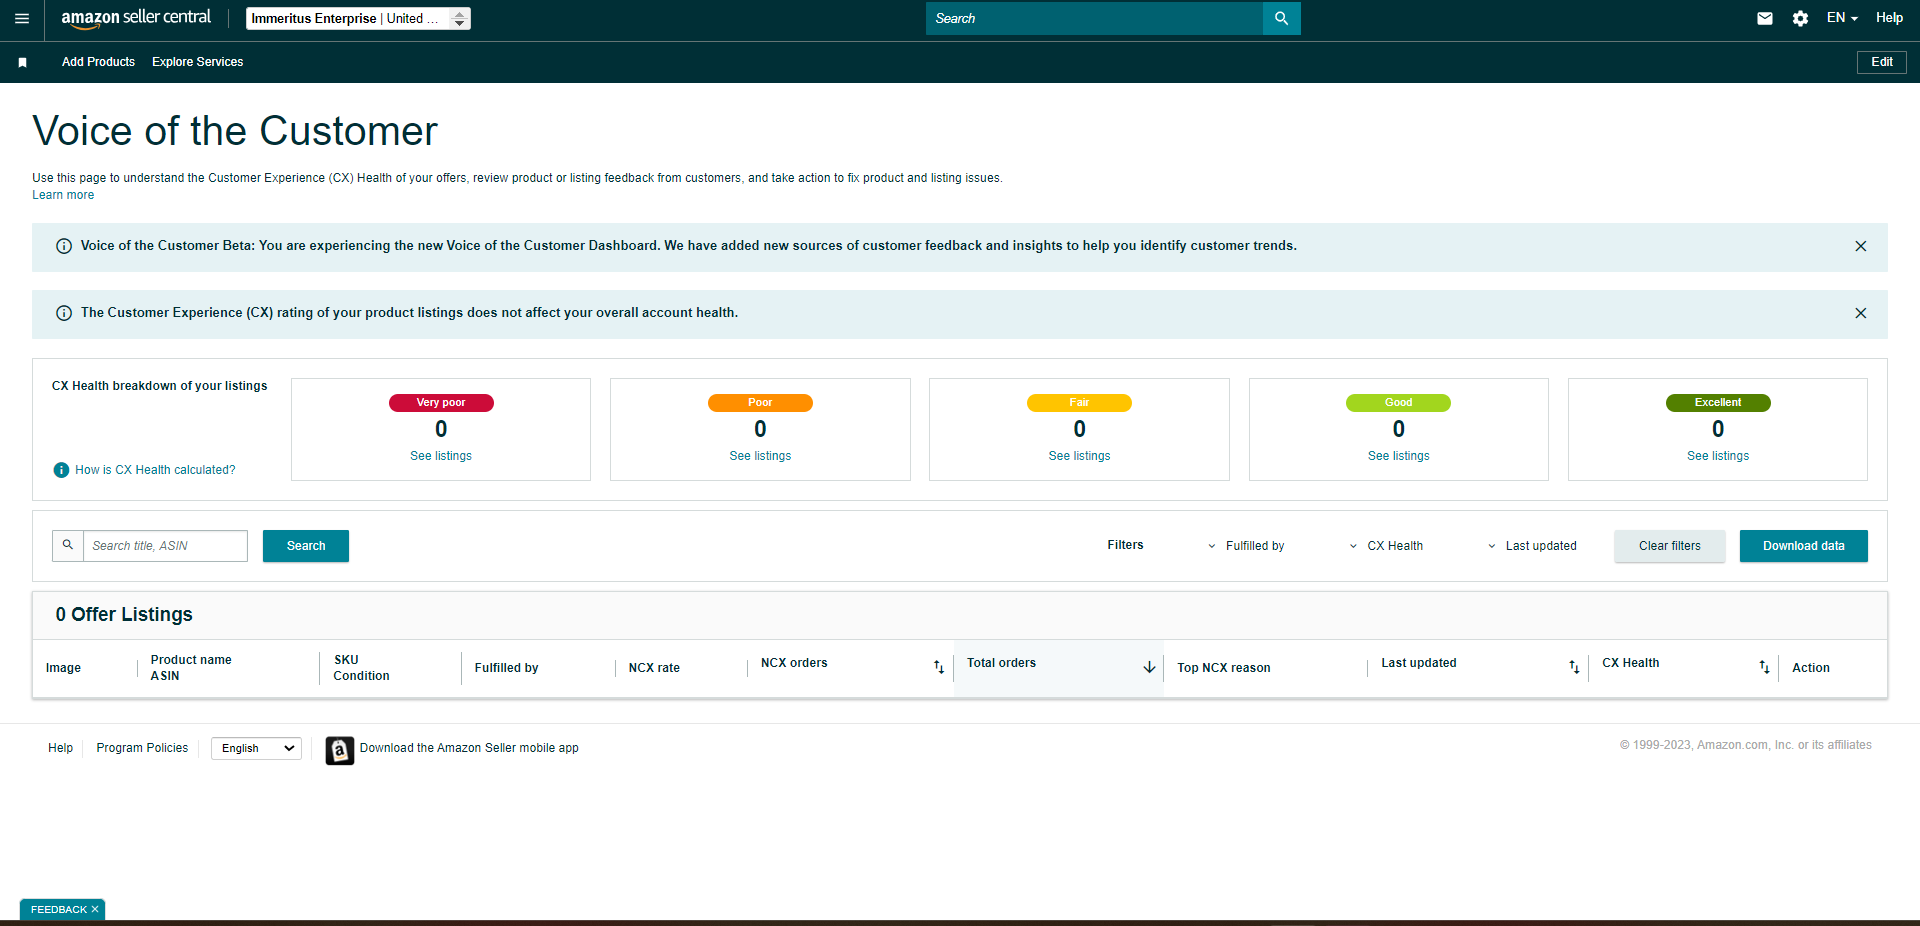This screenshot has height=926, width=1920.
Task: Open How is CX Health calculated link
Action: coord(155,470)
